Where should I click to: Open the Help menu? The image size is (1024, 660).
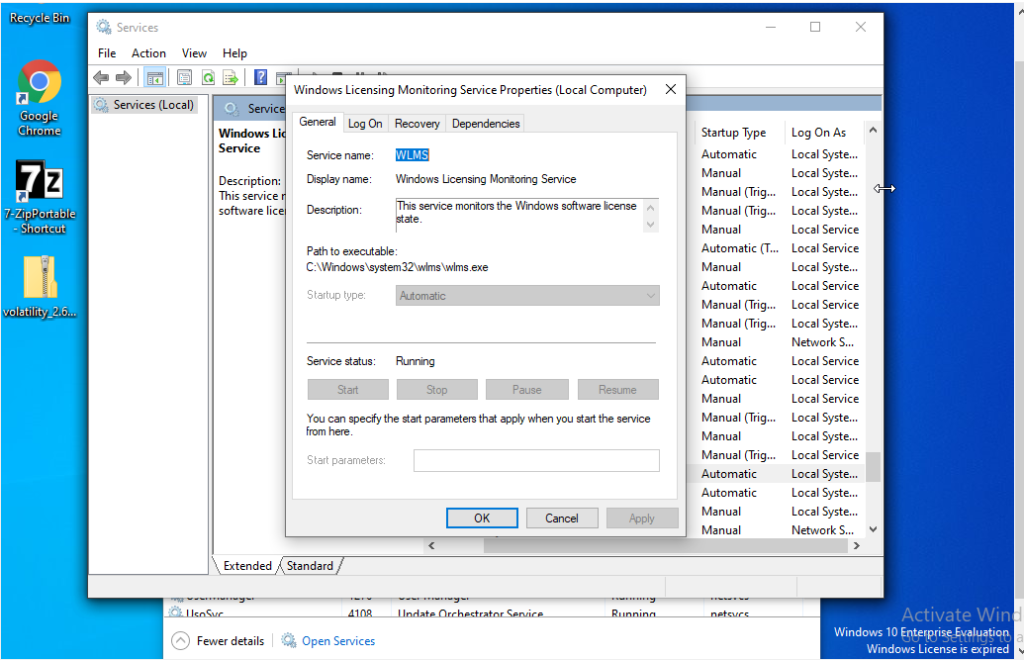(234, 54)
